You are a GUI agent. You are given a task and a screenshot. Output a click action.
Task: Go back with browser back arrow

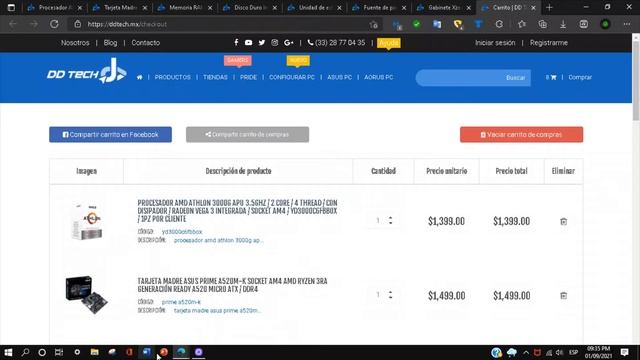pos(13,24)
